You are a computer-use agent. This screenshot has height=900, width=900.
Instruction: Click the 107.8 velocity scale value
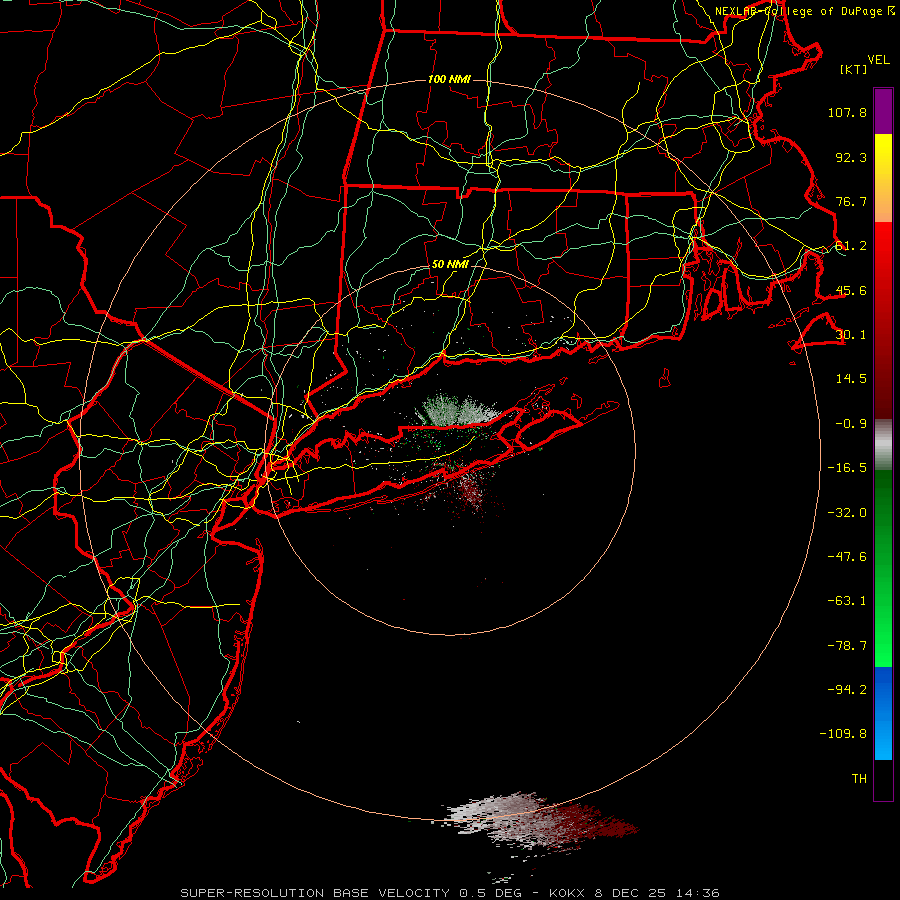coord(847,112)
